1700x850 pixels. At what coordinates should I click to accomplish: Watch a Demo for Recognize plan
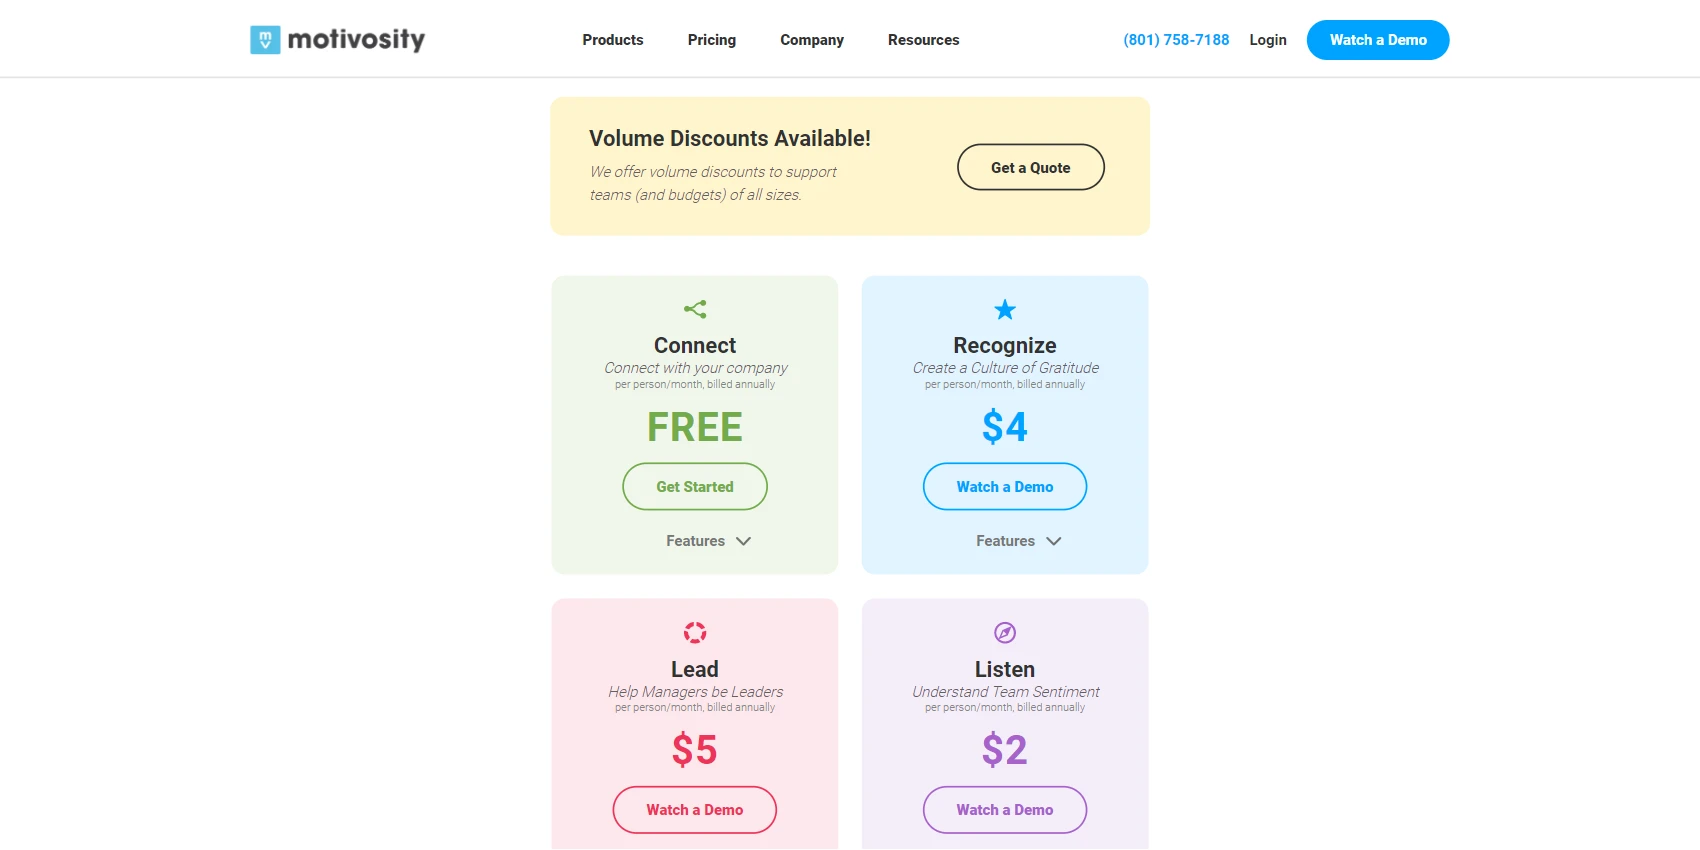[1005, 486]
